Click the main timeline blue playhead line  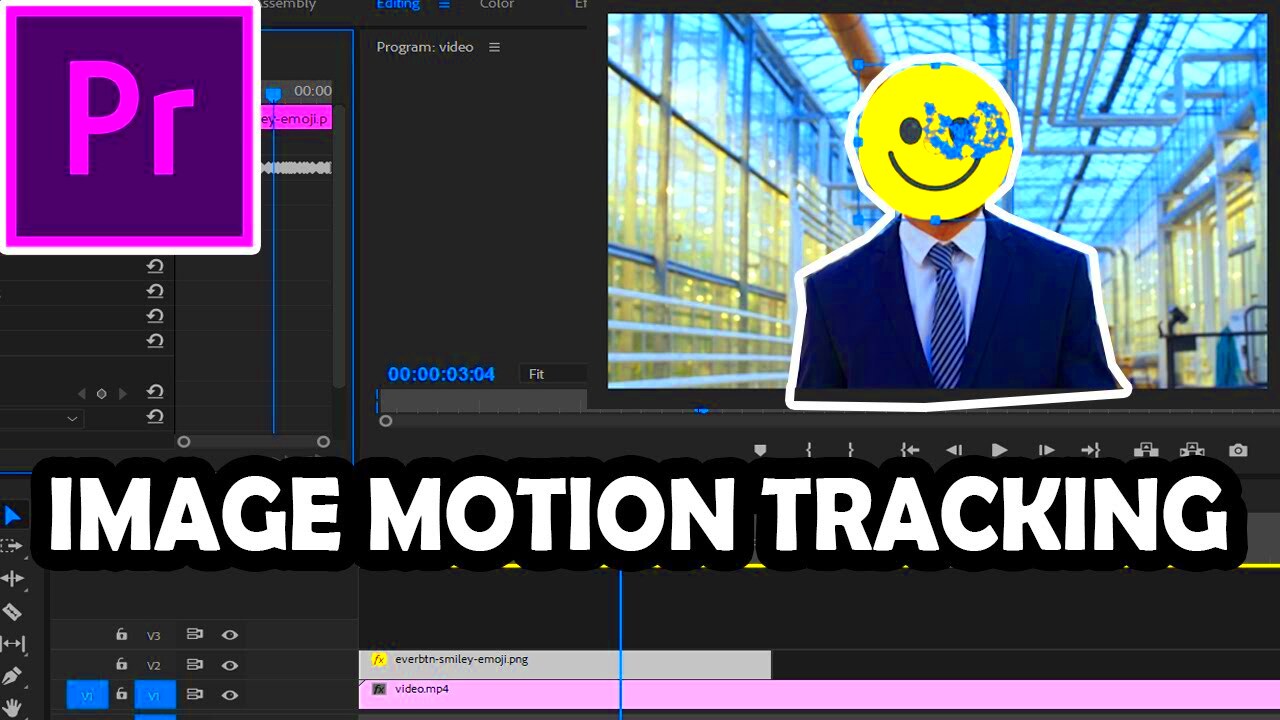click(620, 640)
